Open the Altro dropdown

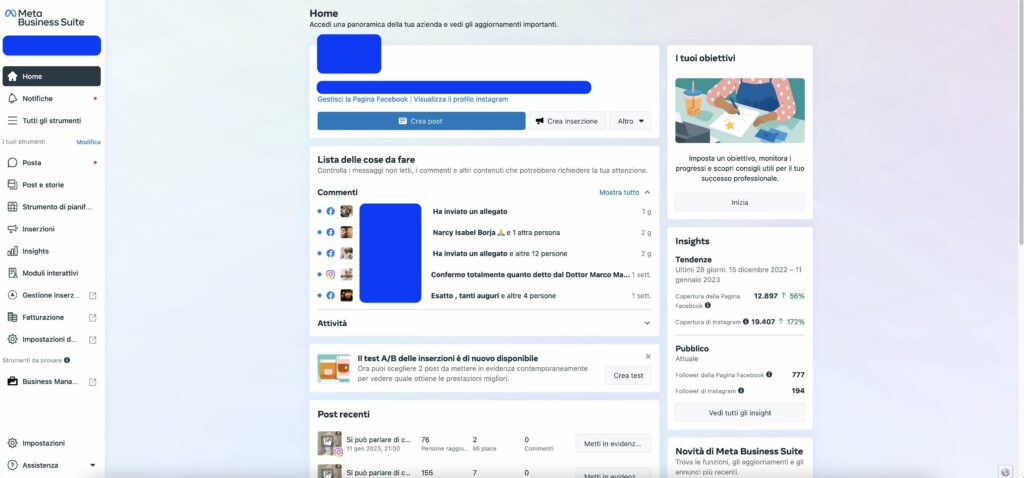630,121
